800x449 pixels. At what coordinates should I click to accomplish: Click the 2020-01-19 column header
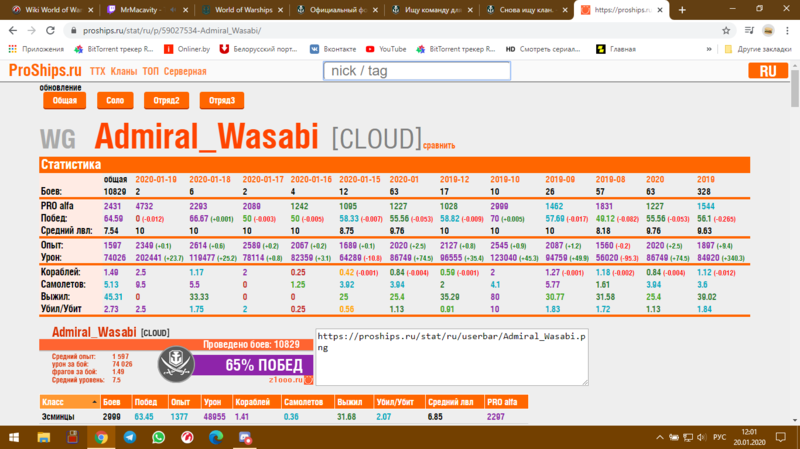click(x=156, y=180)
